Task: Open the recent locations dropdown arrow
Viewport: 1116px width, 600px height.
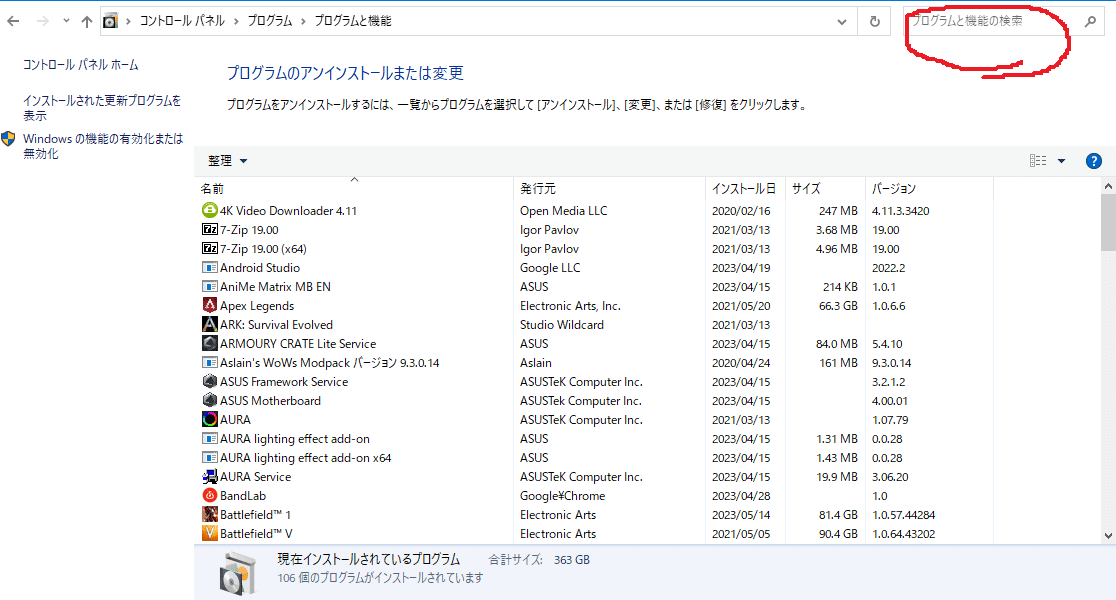Action: [66, 21]
